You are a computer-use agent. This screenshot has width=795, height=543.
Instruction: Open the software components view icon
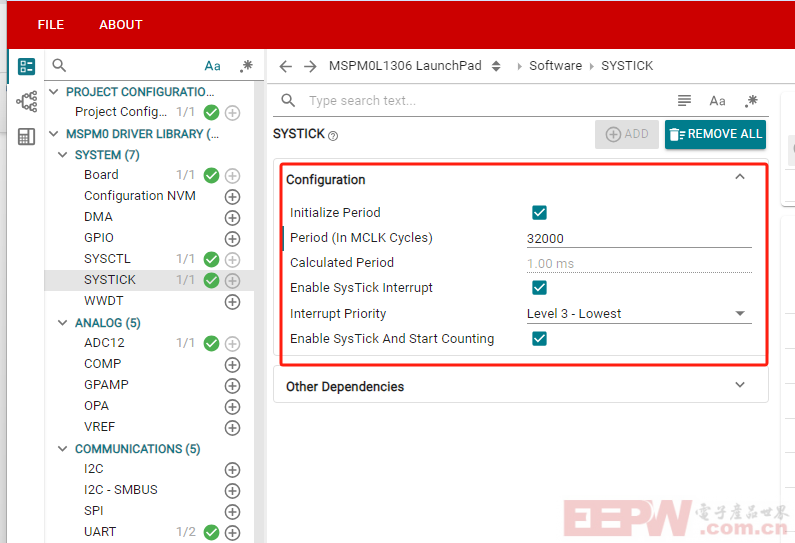point(26,66)
